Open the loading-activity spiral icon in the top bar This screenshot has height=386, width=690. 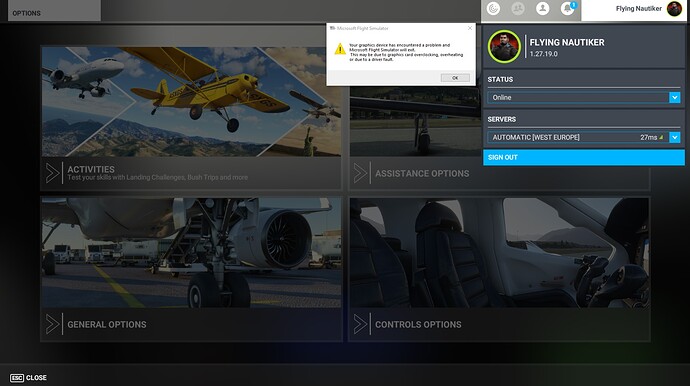(x=493, y=8)
